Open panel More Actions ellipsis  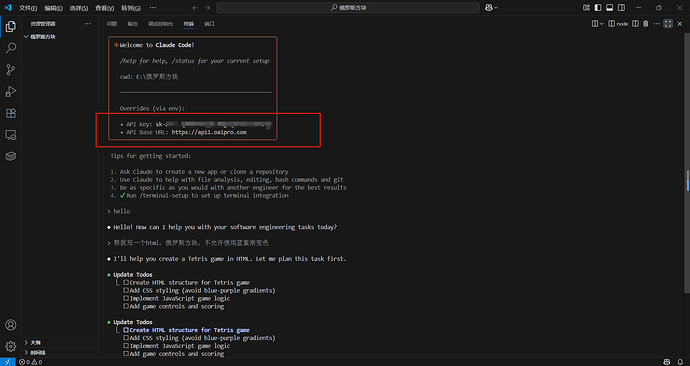[x=657, y=24]
